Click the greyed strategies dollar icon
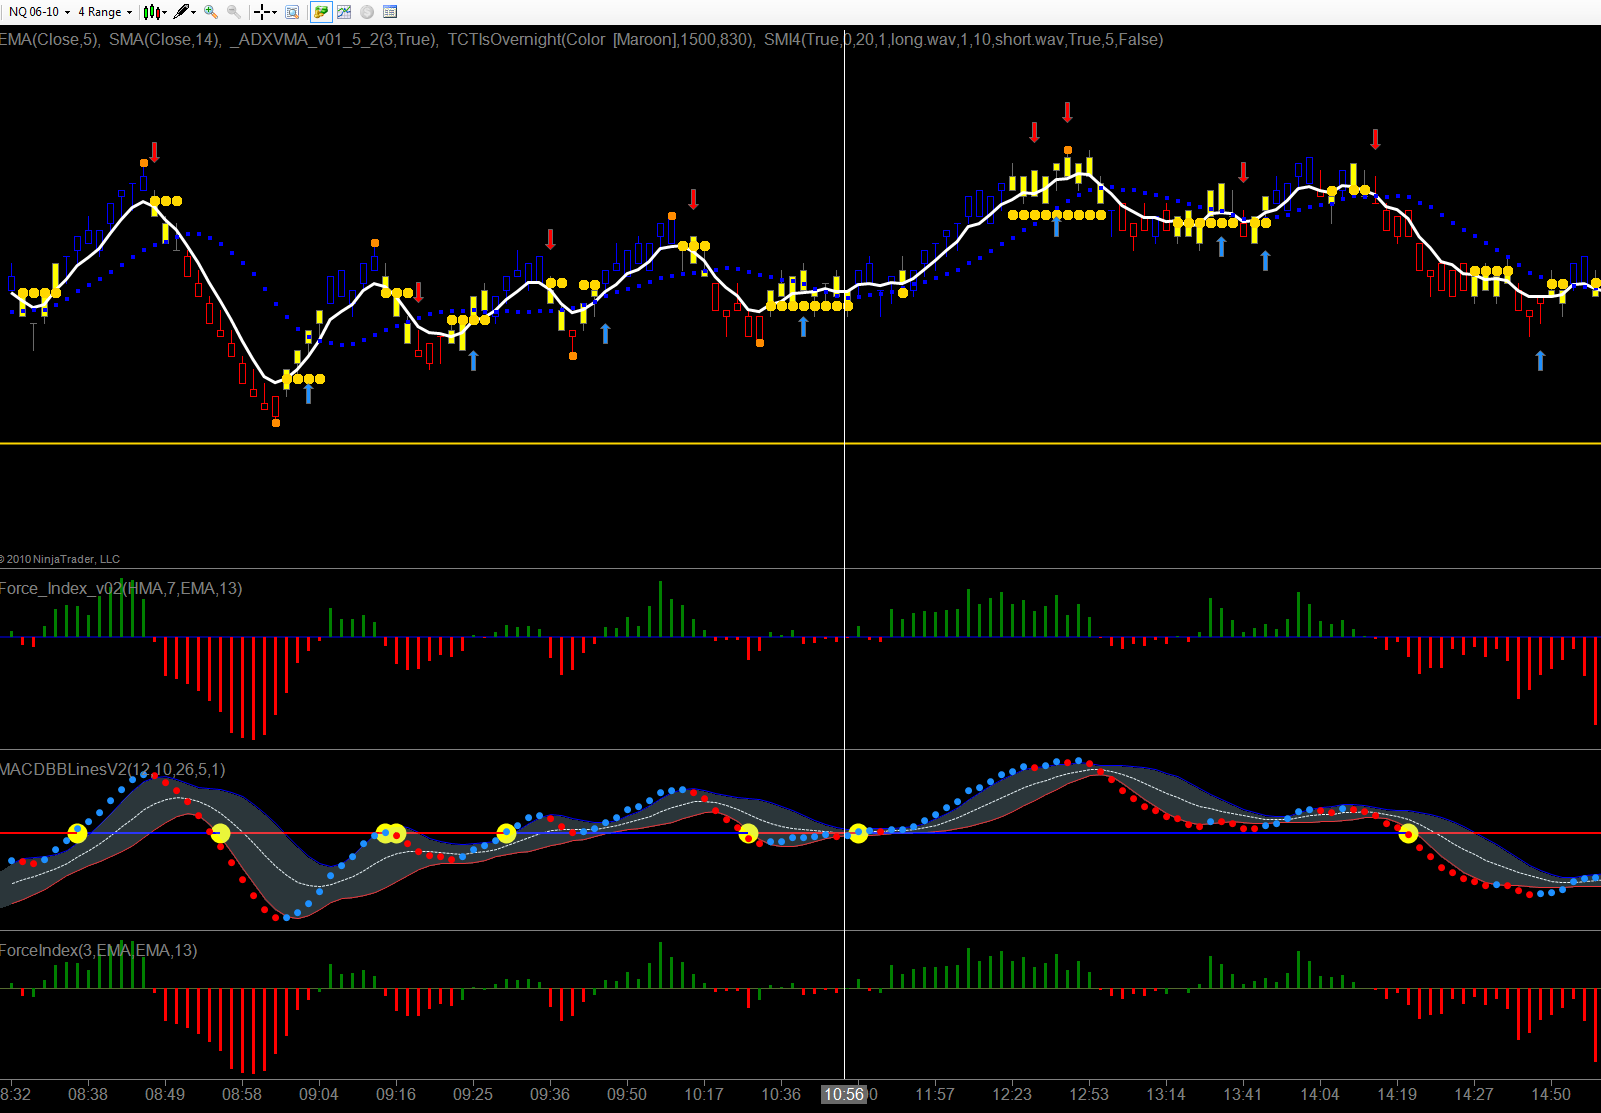This screenshot has width=1601, height=1113. pyautogui.click(x=367, y=12)
